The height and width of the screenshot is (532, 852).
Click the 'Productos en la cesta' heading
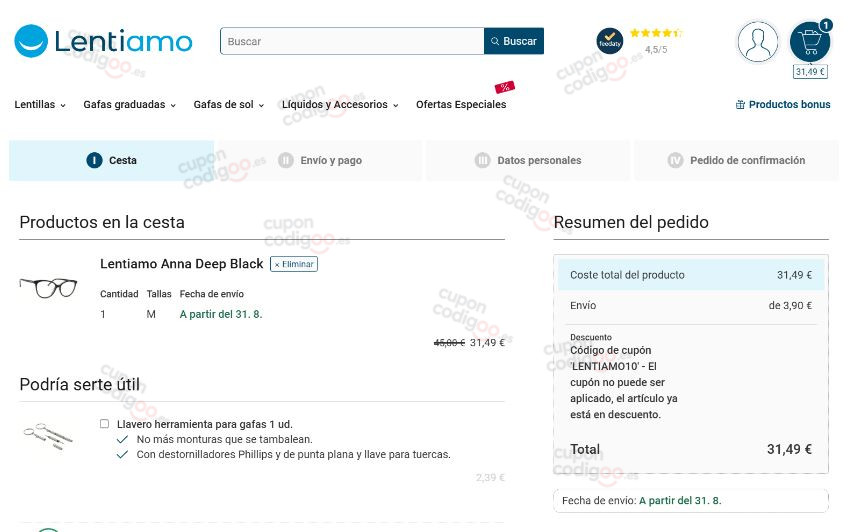click(x=102, y=222)
